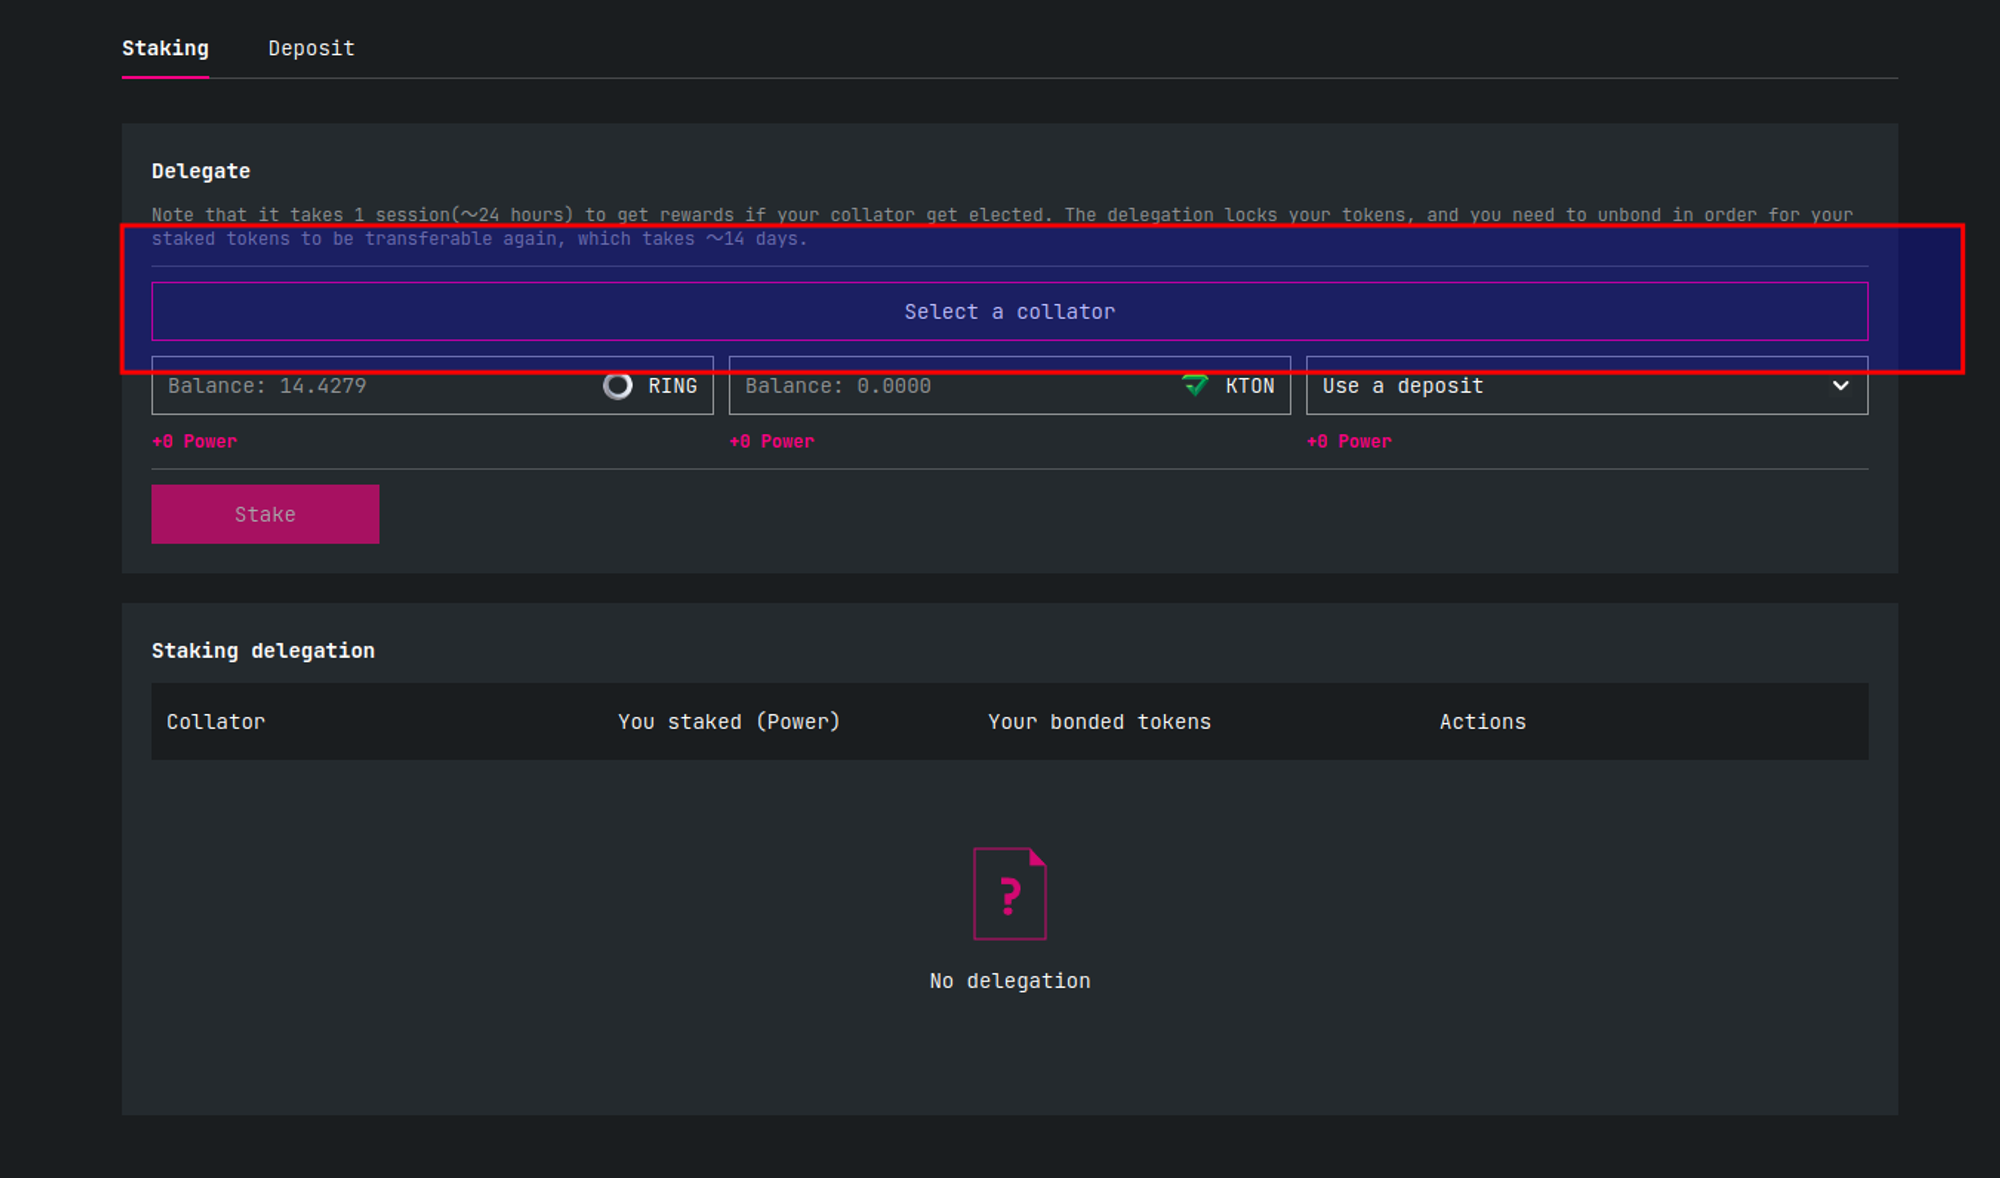Switch to the Staking tab

tap(165, 48)
